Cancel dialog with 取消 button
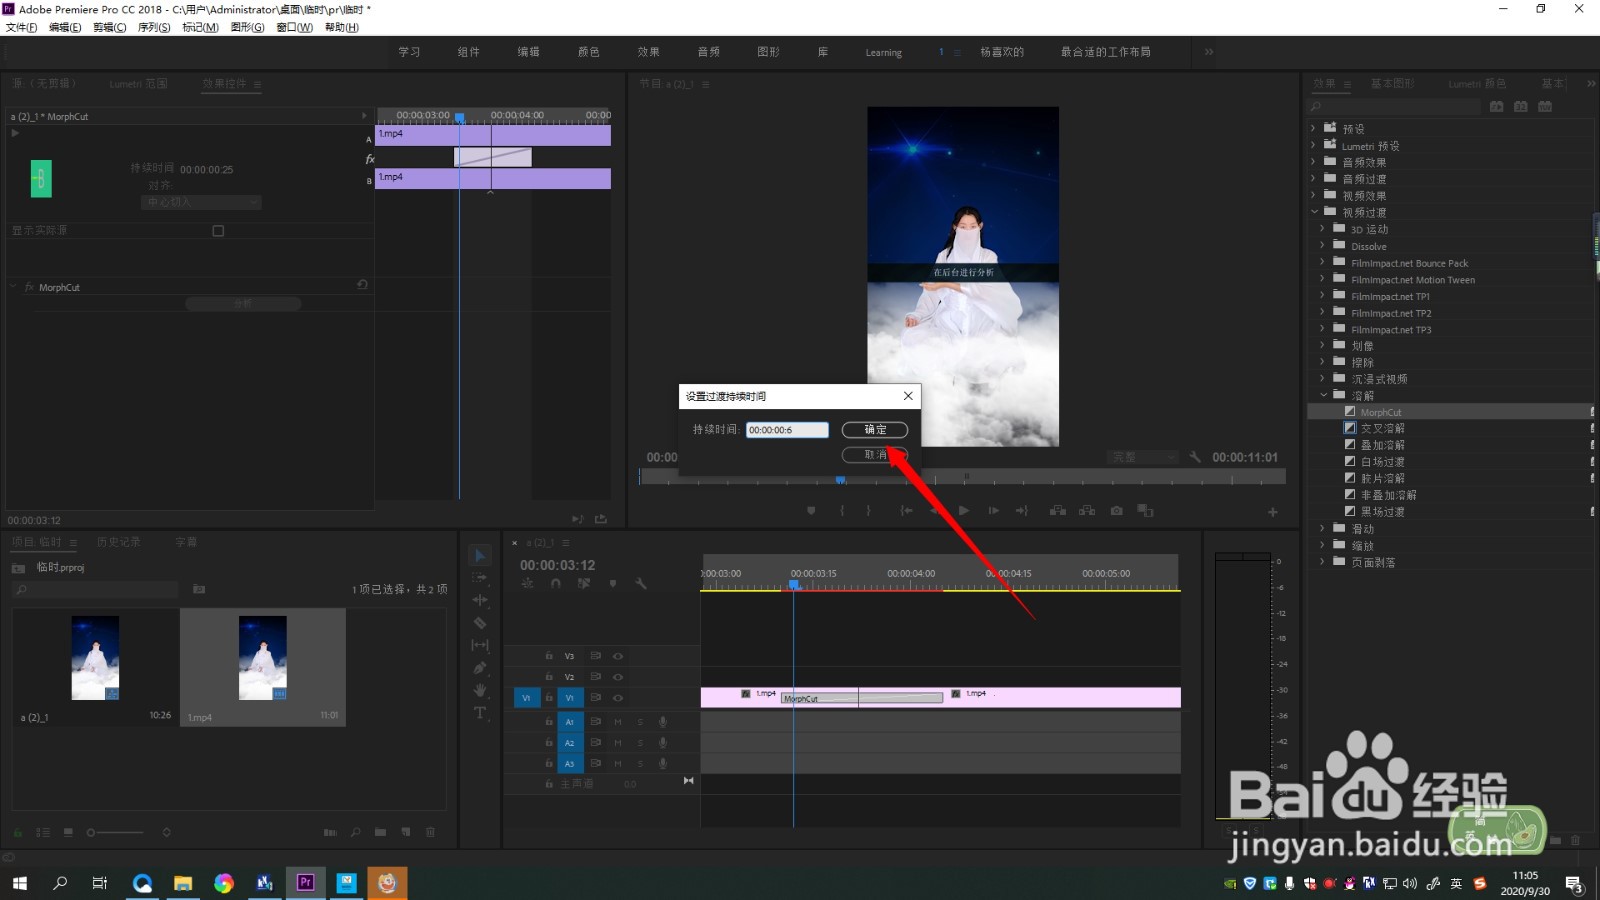 (x=875, y=455)
